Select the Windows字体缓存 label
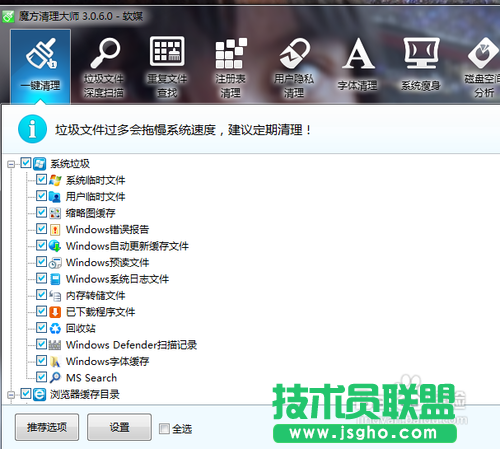 107,361
